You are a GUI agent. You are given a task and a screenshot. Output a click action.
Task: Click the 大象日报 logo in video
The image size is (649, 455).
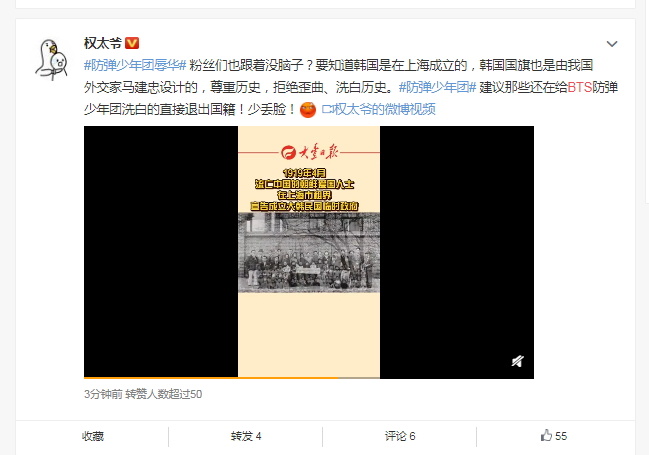point(309,153)
